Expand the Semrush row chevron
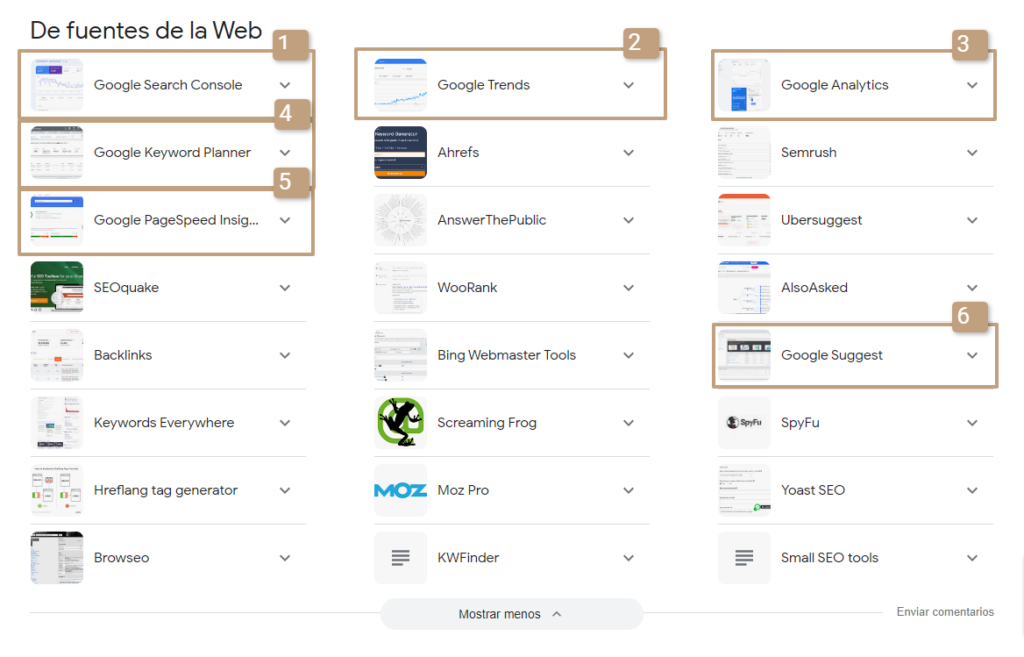Screen dimensions: 1024x657 [972, 153]
